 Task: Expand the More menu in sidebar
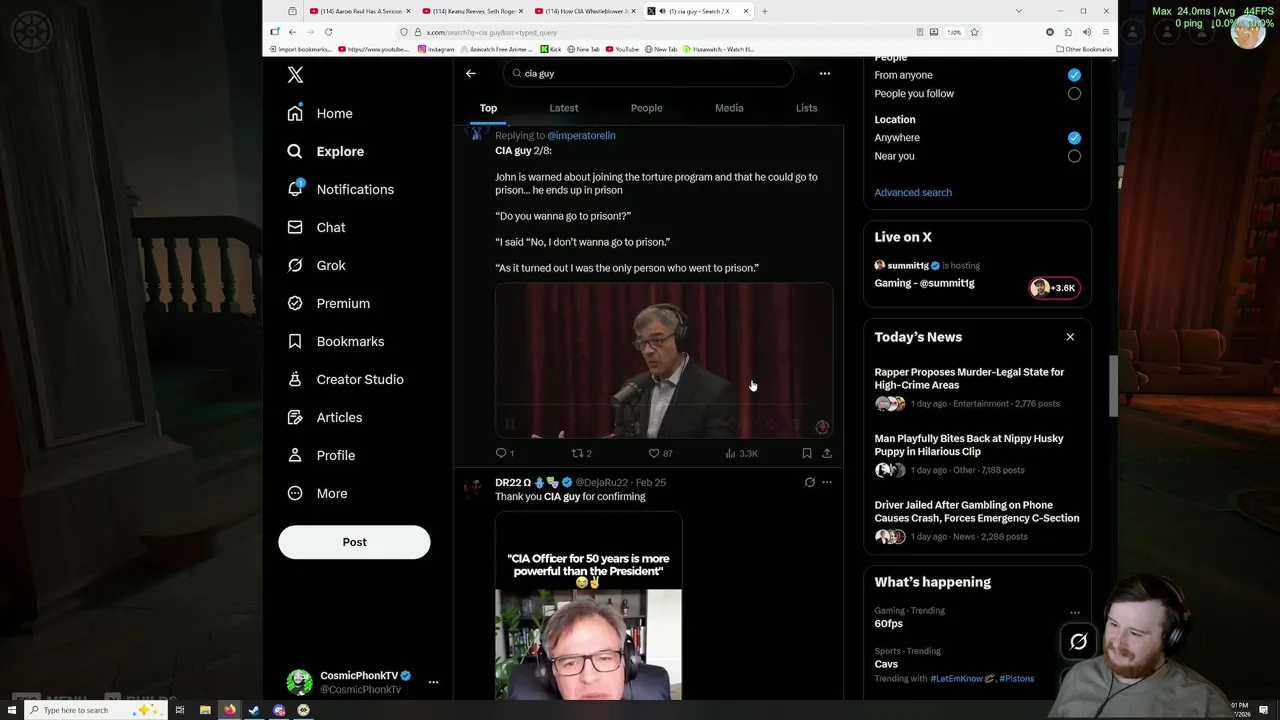[x=317, y=494]
